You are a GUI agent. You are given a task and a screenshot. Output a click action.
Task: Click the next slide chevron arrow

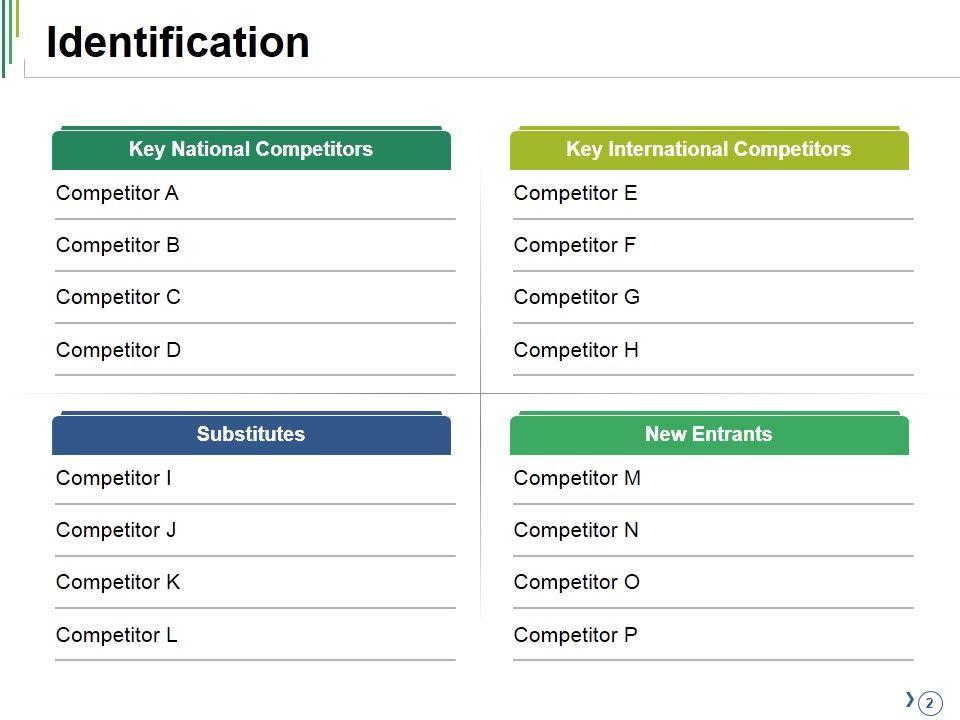(909, 700)
